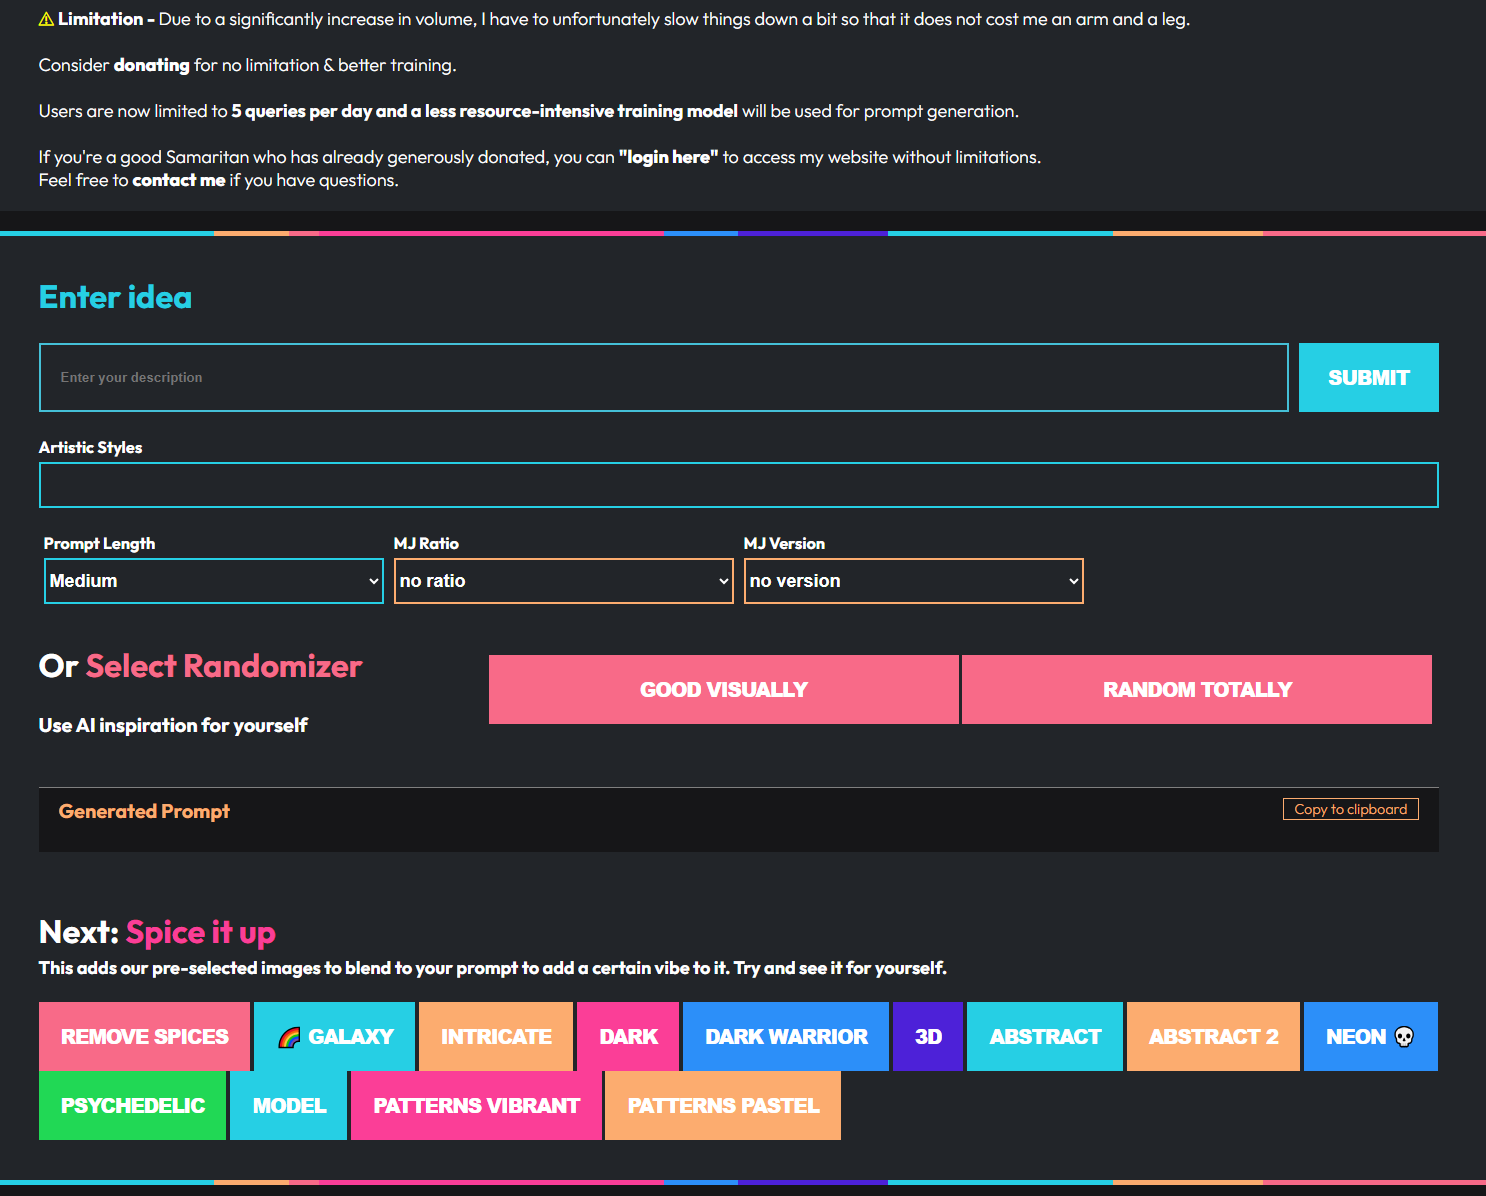The height and width of the screenshot is (1196, 1486).
Task: Open the 'contact me' link
Action: coord(179,180)
